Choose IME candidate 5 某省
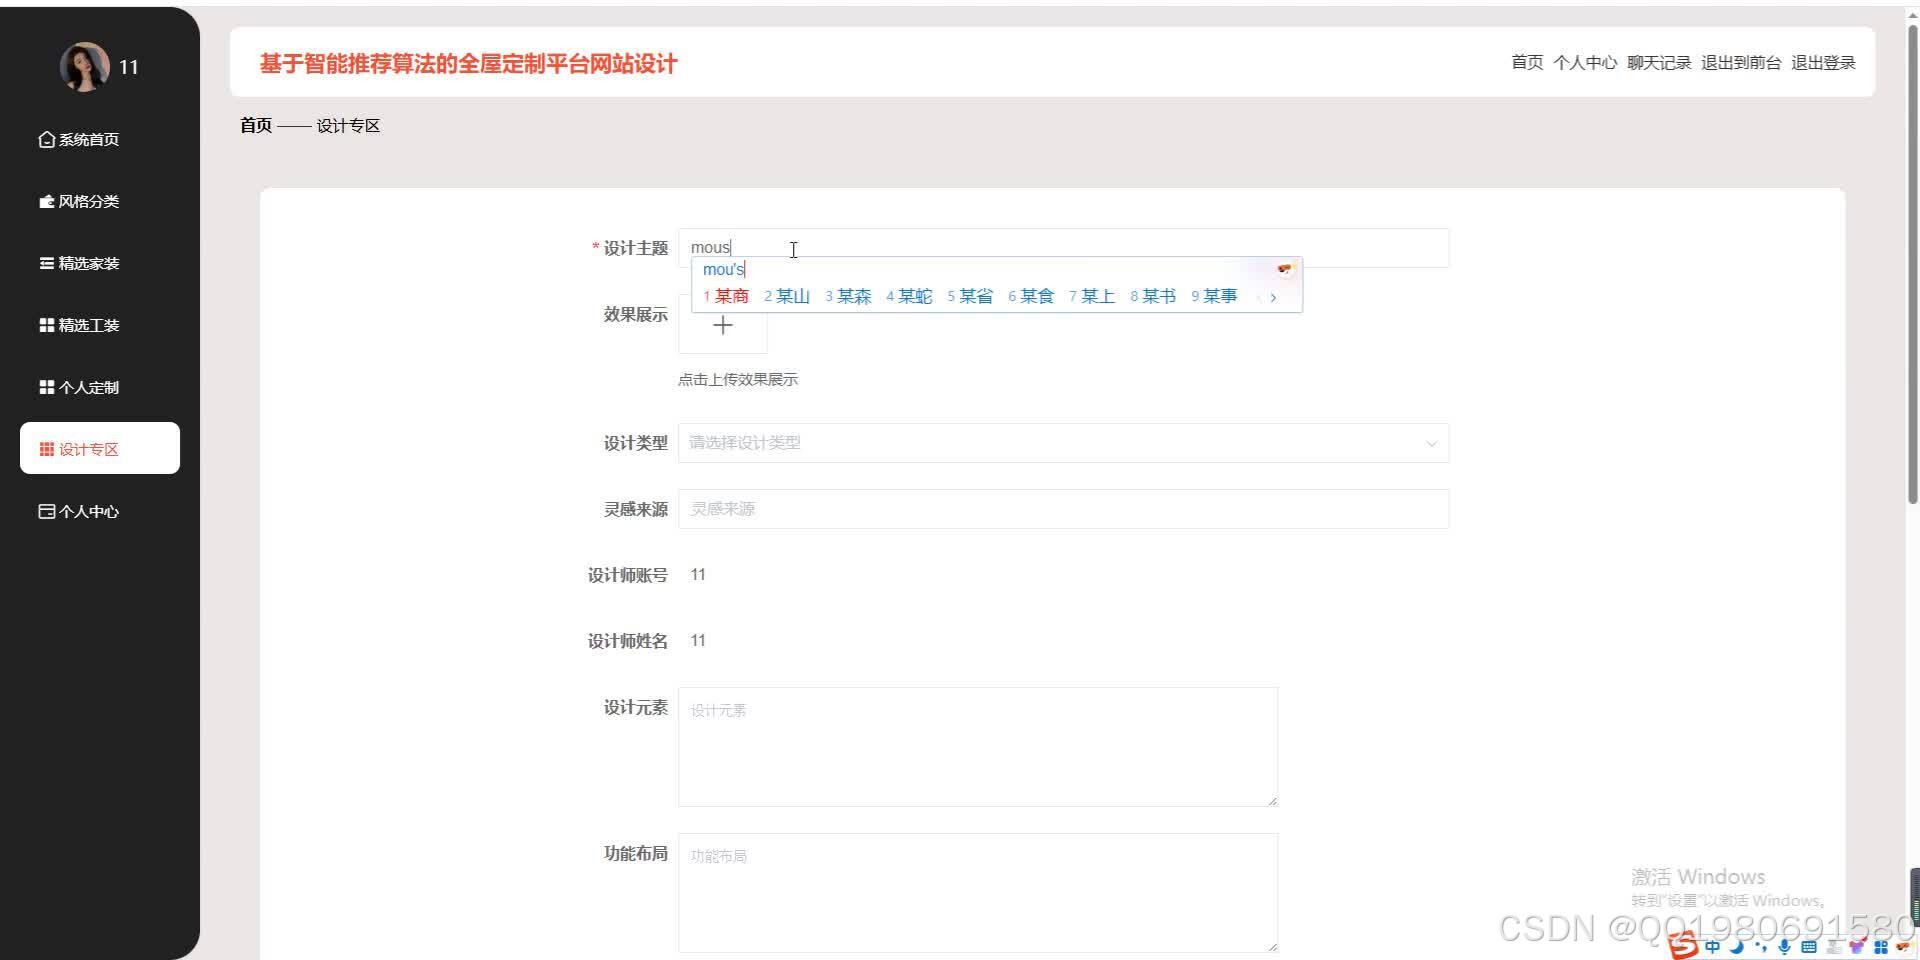The height and width of the screenshot is (960, 1920). click(970, 296)
